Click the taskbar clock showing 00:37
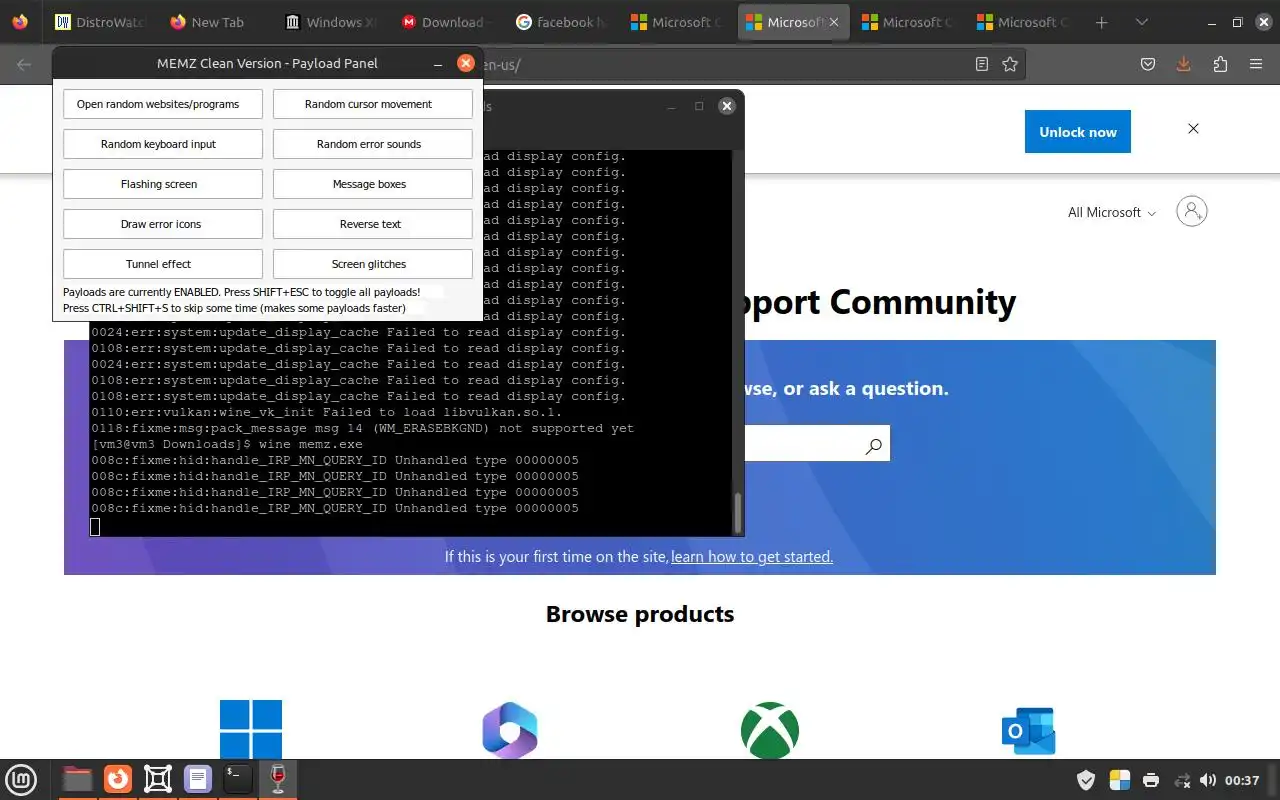 1242,780
